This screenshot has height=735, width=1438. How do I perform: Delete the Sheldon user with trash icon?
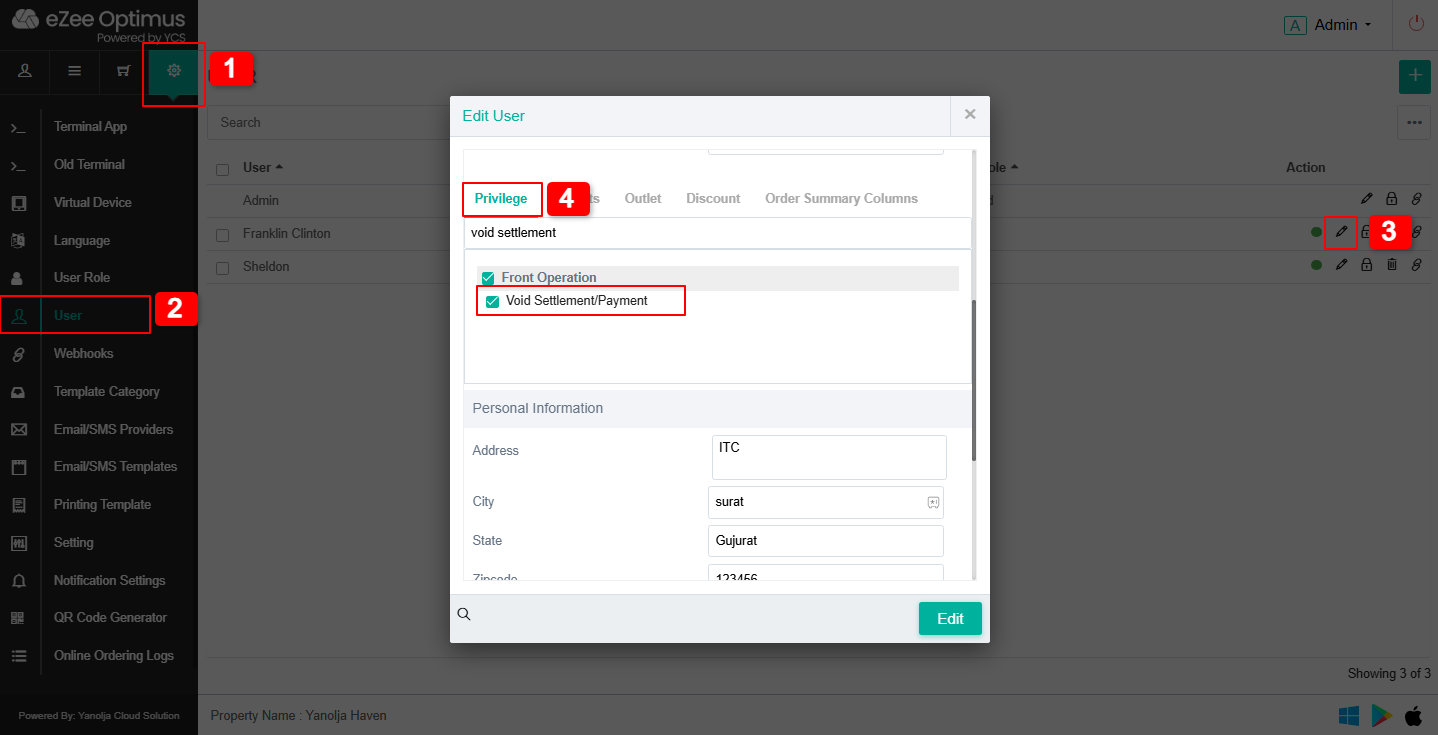(x=1391, y=265)
